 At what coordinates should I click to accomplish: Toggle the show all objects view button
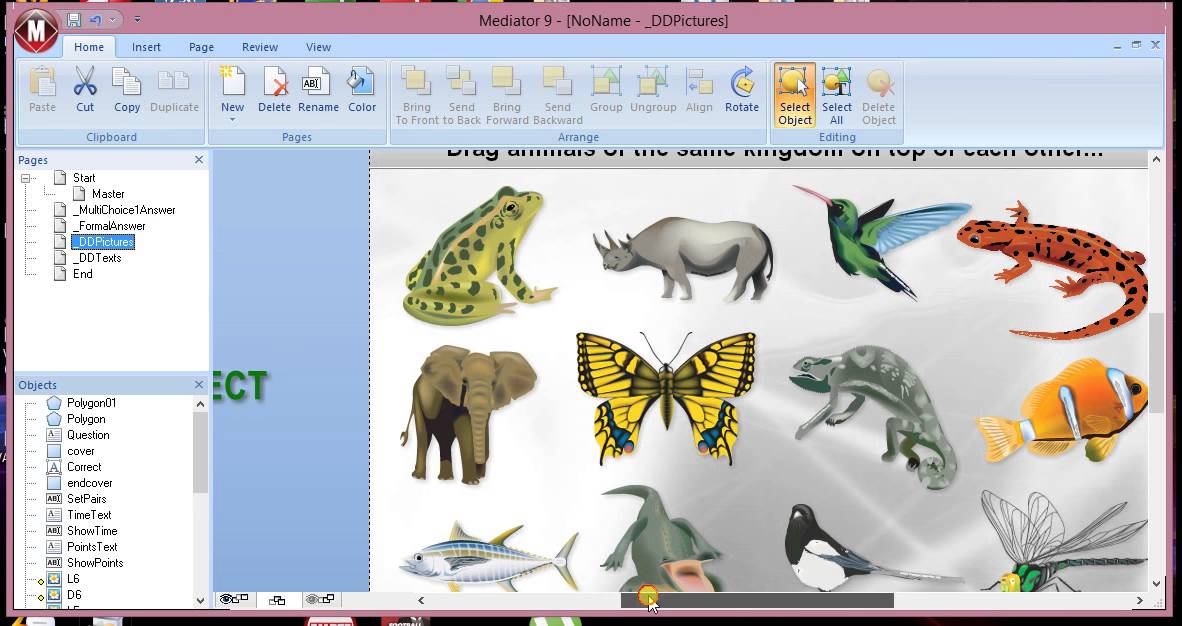click(x=277, y=600)
